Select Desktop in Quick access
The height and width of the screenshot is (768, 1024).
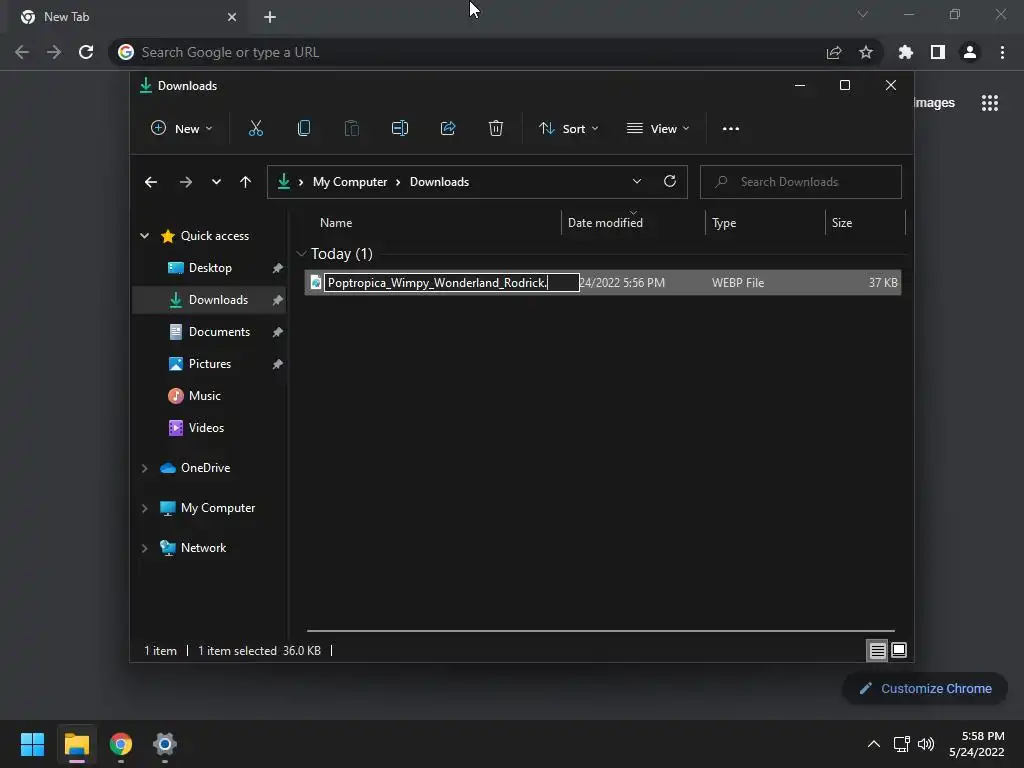[210, 268]
